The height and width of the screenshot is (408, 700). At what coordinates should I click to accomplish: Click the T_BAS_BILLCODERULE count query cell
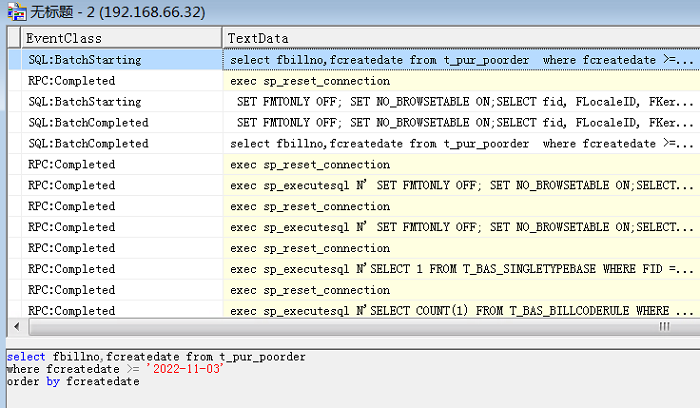460,311
